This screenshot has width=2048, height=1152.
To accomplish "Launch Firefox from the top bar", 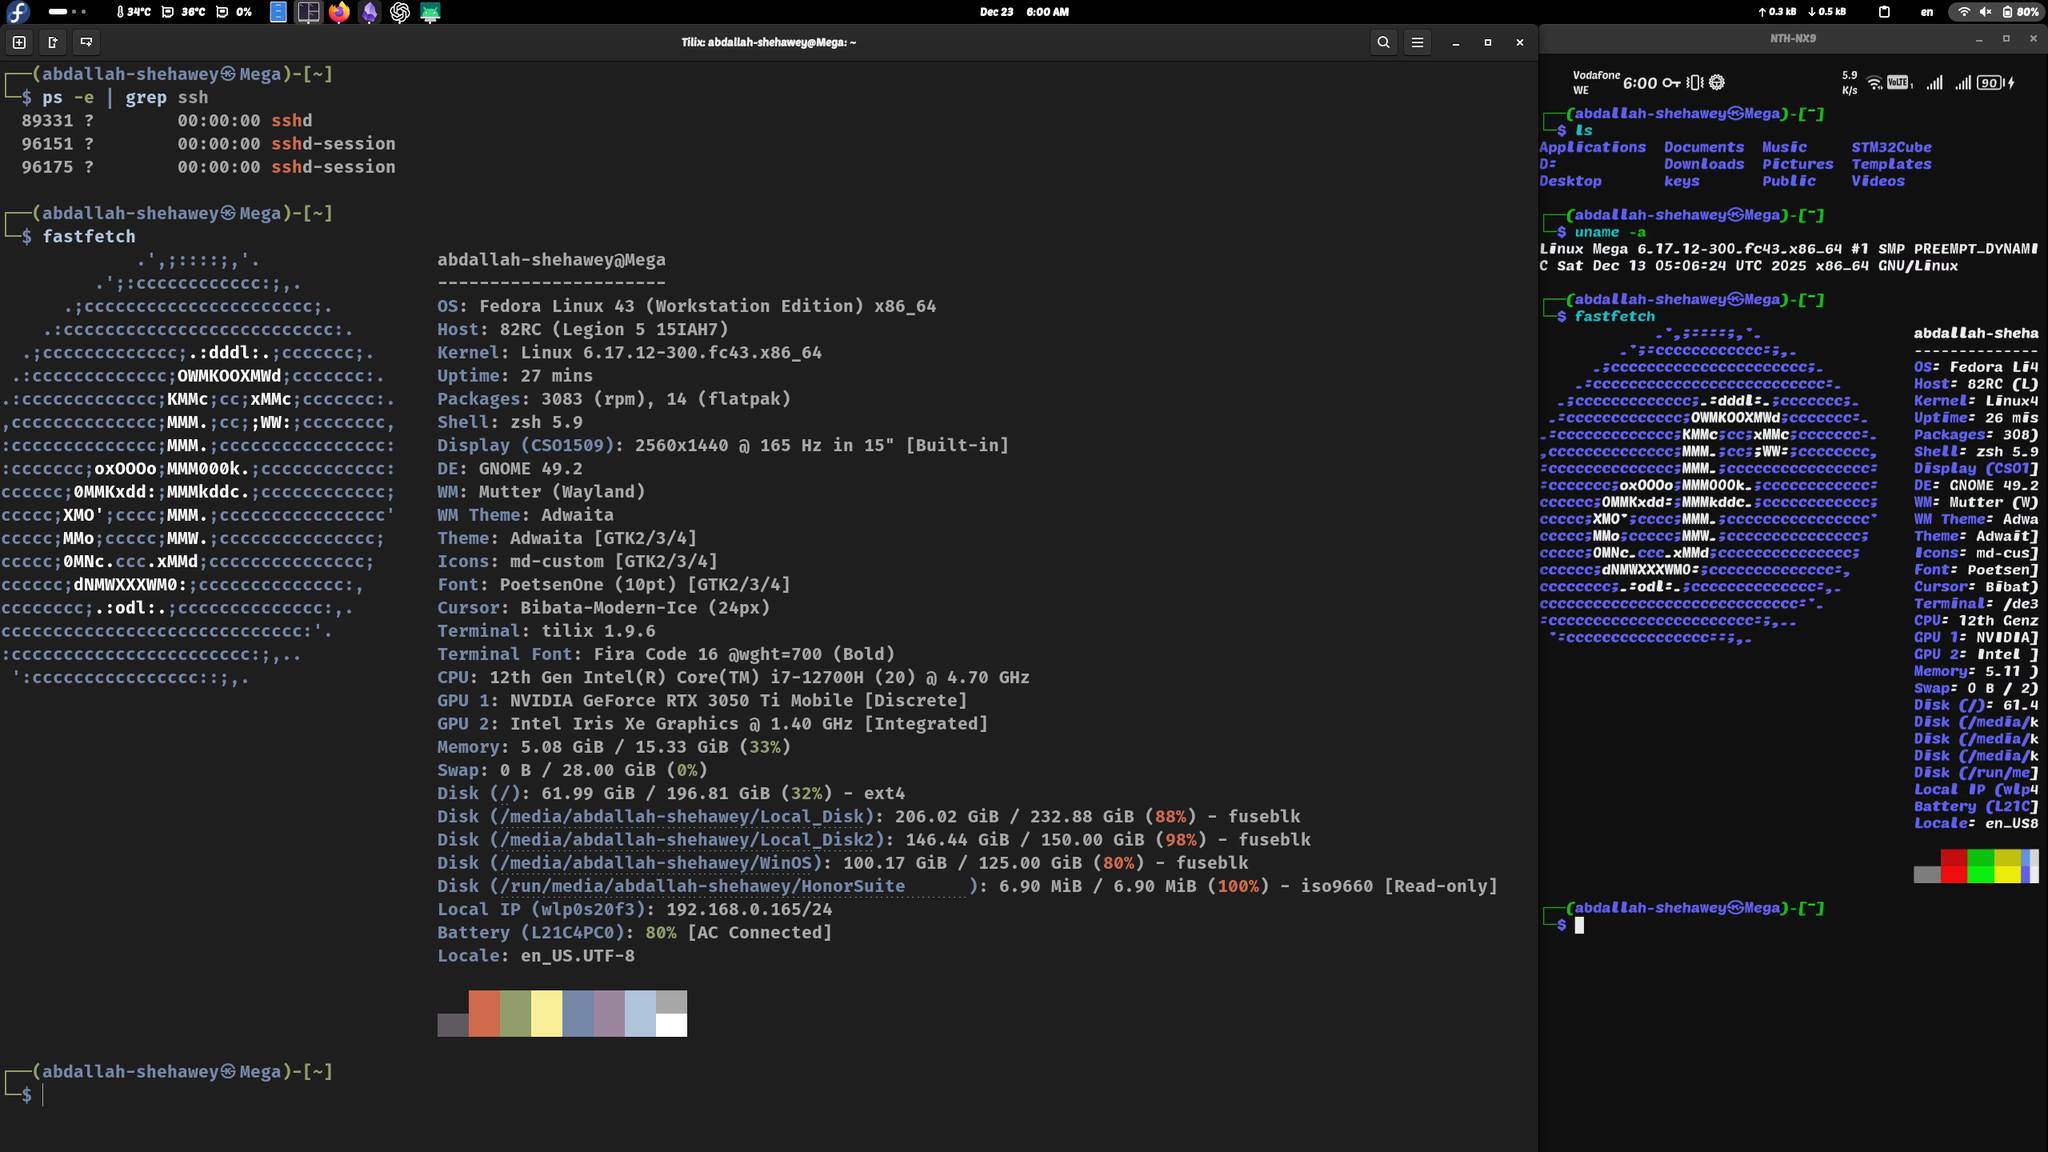I will point(339,12).
